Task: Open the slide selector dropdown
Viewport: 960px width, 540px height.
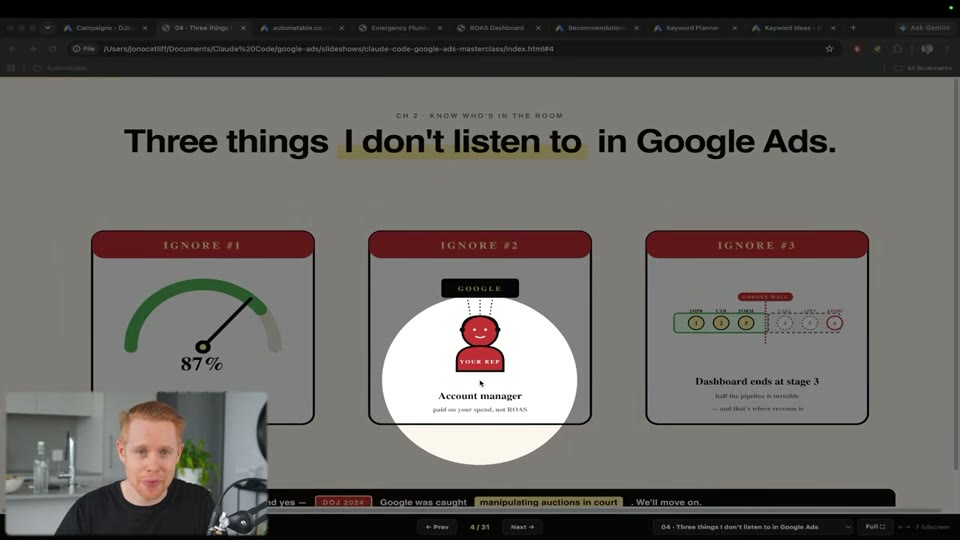Action: click(x=753, y=527)
